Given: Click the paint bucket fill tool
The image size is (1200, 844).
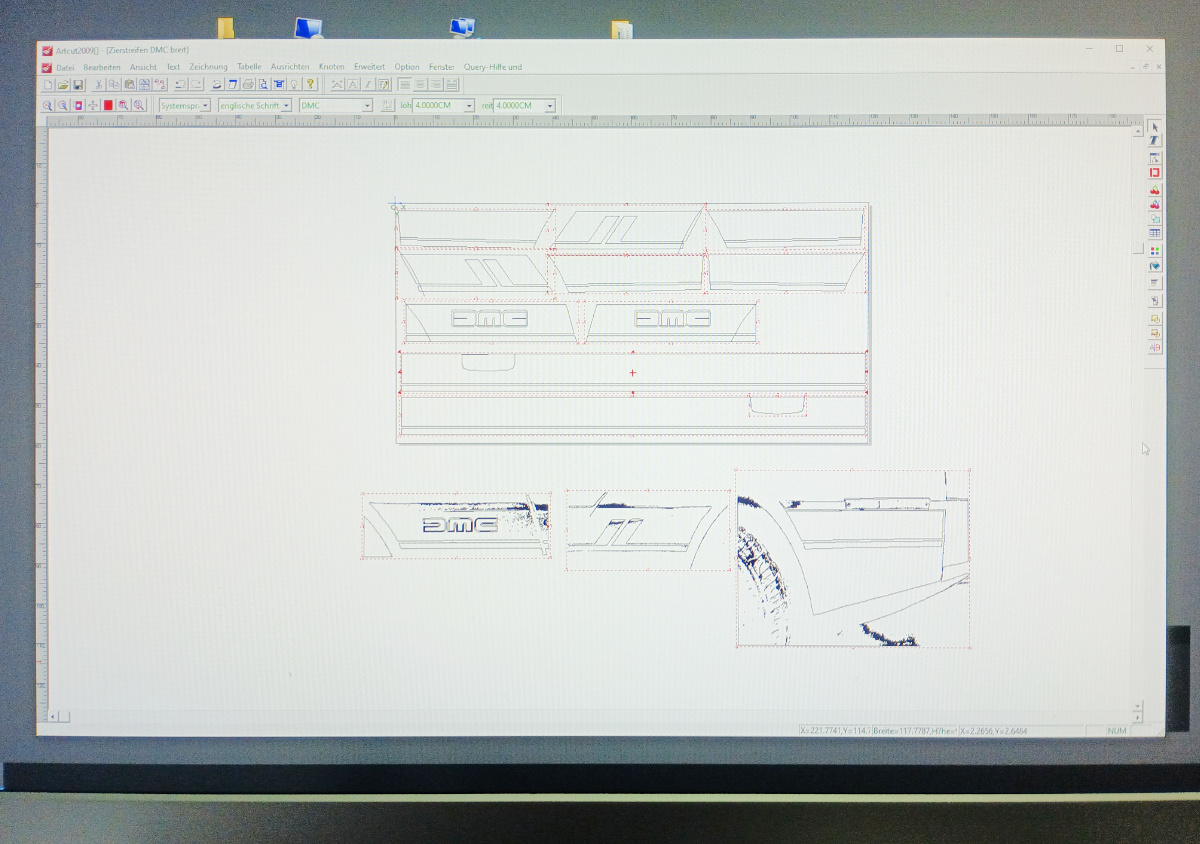Looking at the screenshot, I should point(1155,267).
